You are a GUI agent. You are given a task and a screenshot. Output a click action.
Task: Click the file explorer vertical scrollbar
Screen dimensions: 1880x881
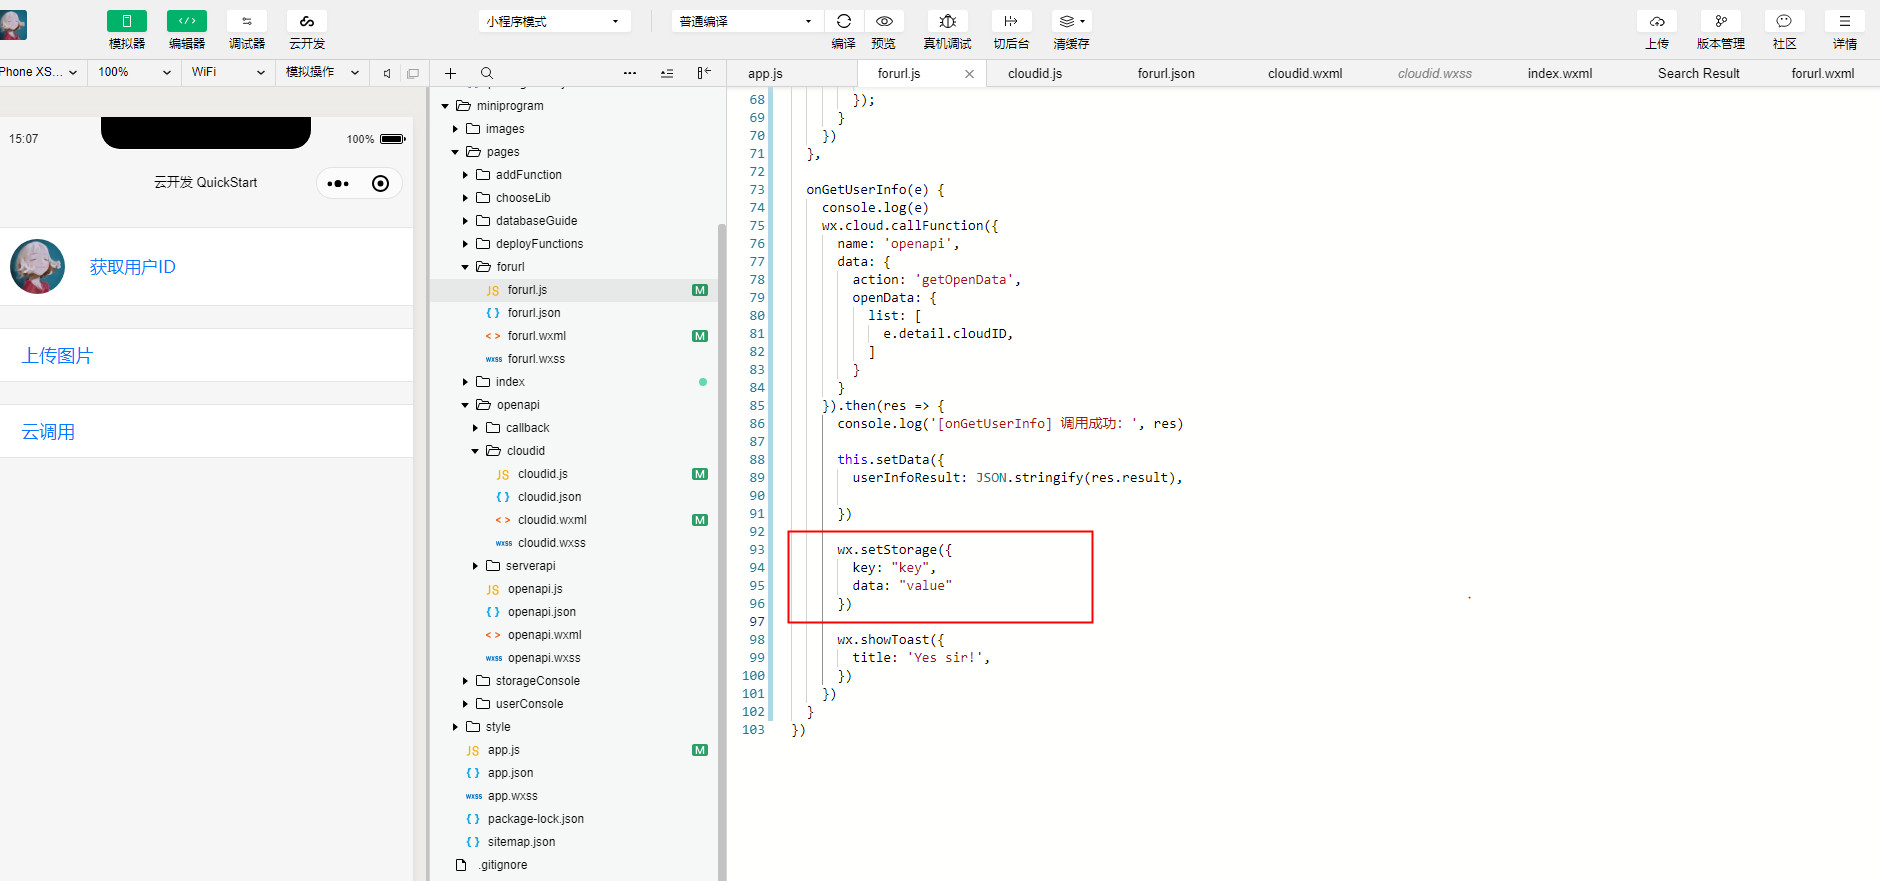[722, 550]
